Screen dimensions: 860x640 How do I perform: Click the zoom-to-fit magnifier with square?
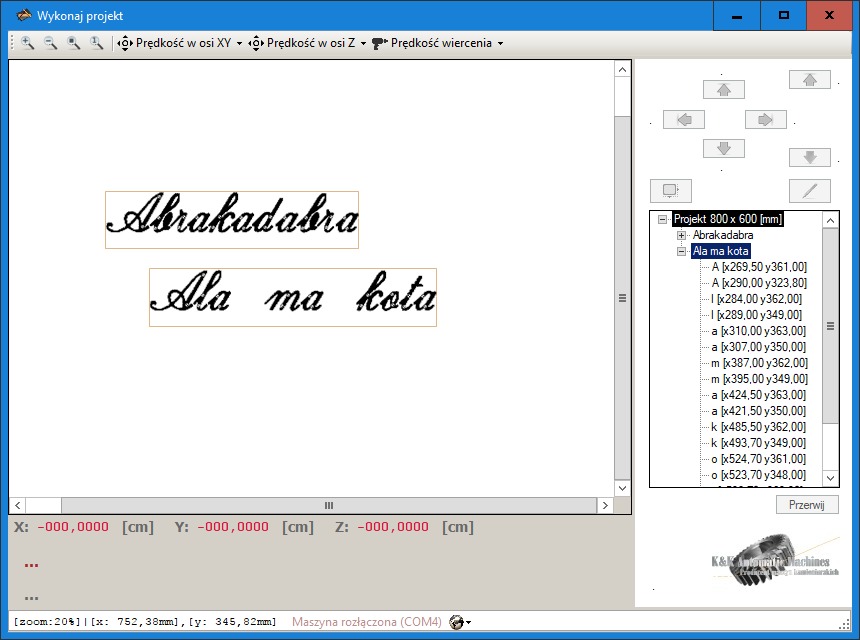[x=73, y=43]
